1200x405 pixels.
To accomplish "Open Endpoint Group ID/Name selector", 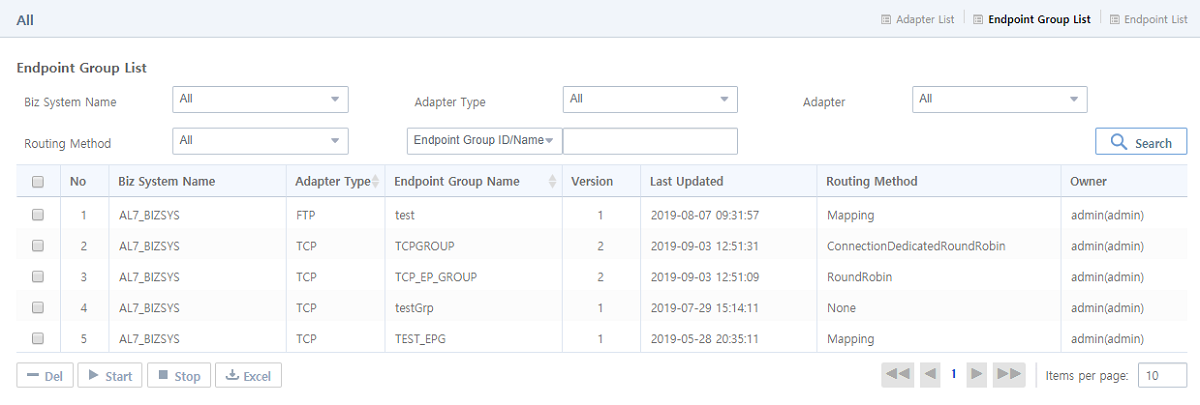I will pos(484,141).
